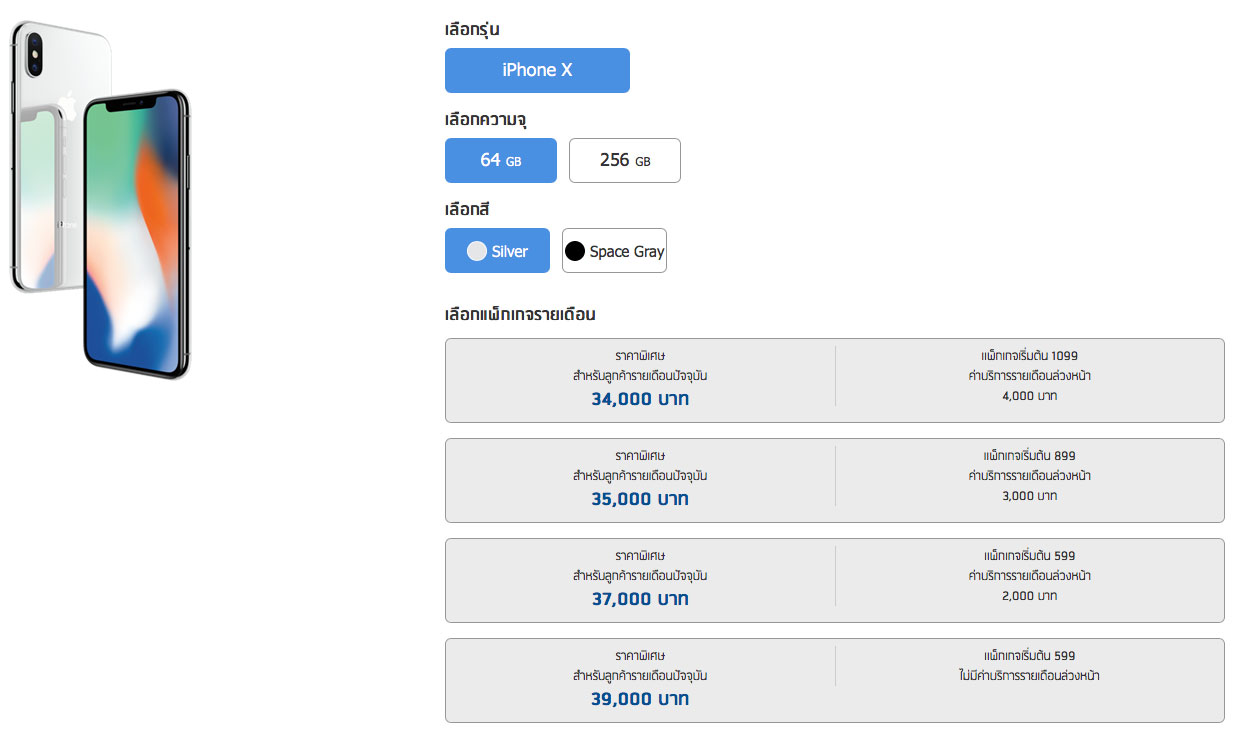Click the Apple logo on the phone back
Viewport: 1244px width, 737px height.
pyautogui.click(x=67, y=105)
